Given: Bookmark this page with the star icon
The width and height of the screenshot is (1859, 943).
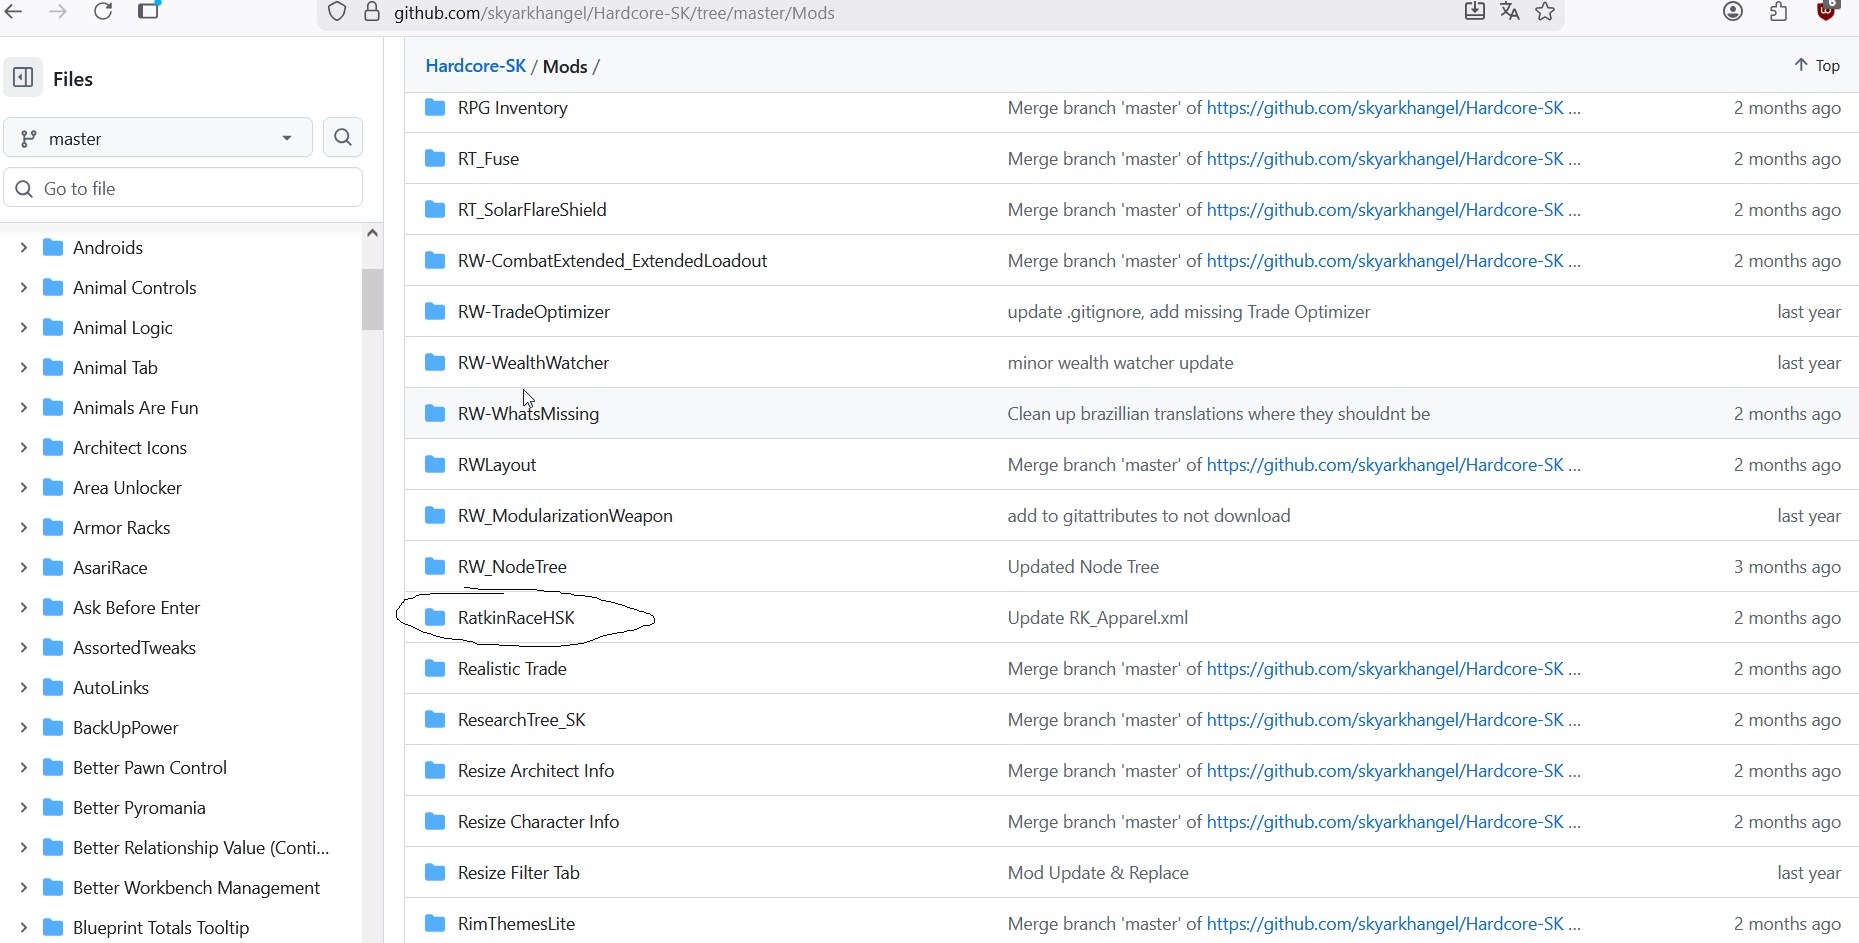Looking at the screenshot, I should [1545, 12].
